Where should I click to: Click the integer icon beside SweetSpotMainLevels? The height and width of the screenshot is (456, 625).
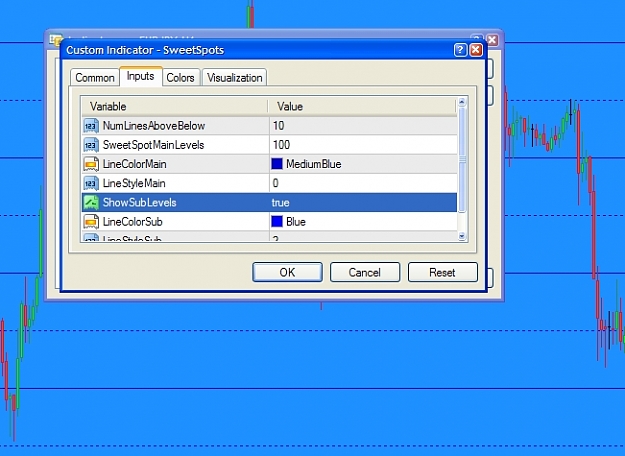(x=91, y=145)
